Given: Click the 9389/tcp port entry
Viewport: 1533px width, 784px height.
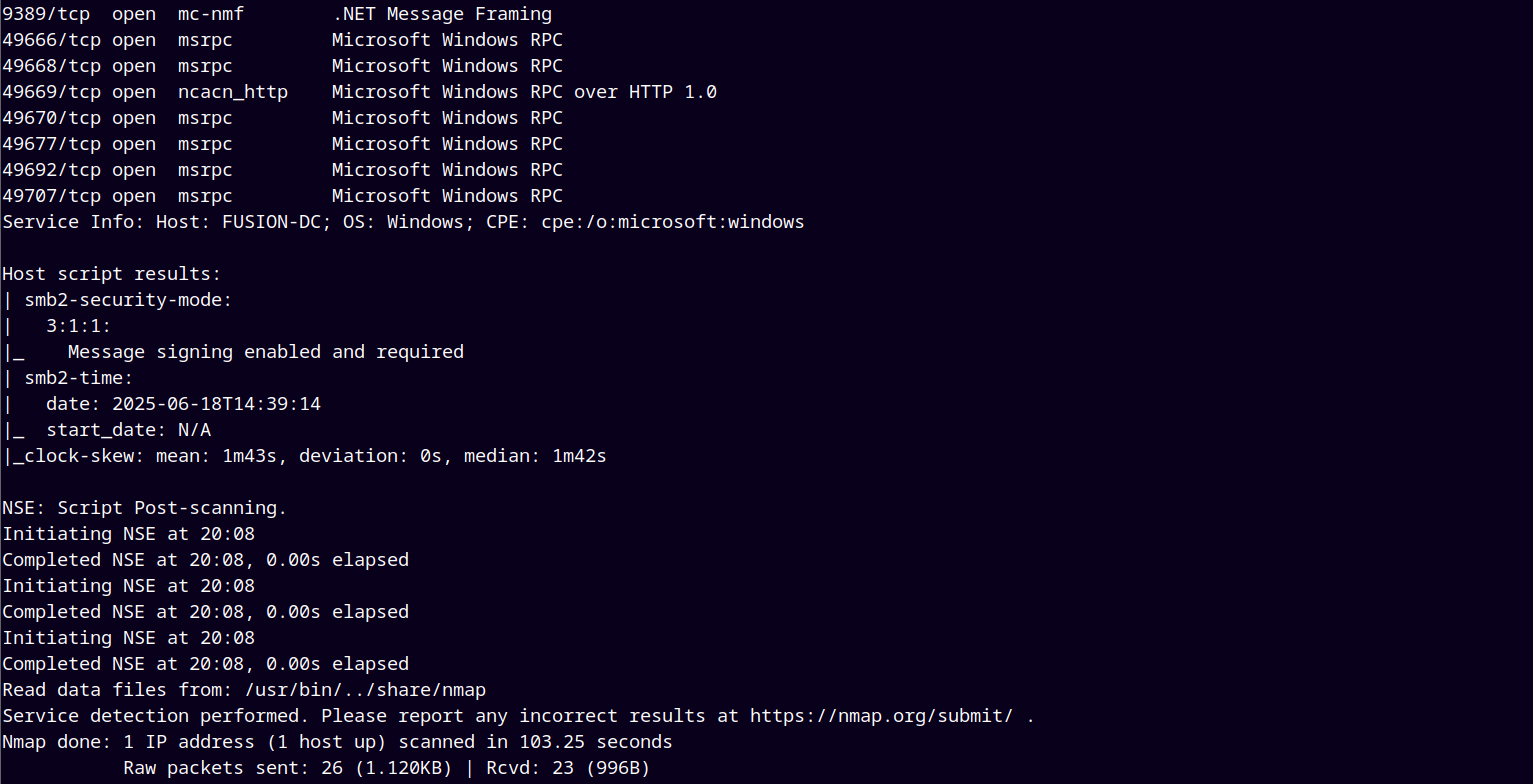Looking at the screenshot, I should [46, 14].
